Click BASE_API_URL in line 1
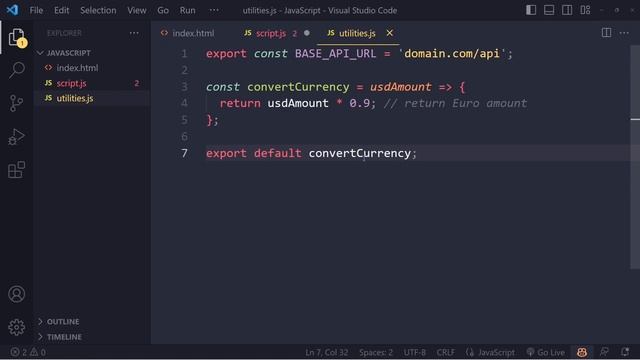This screenshot has height=360, width=640. [x=335, y=54]
